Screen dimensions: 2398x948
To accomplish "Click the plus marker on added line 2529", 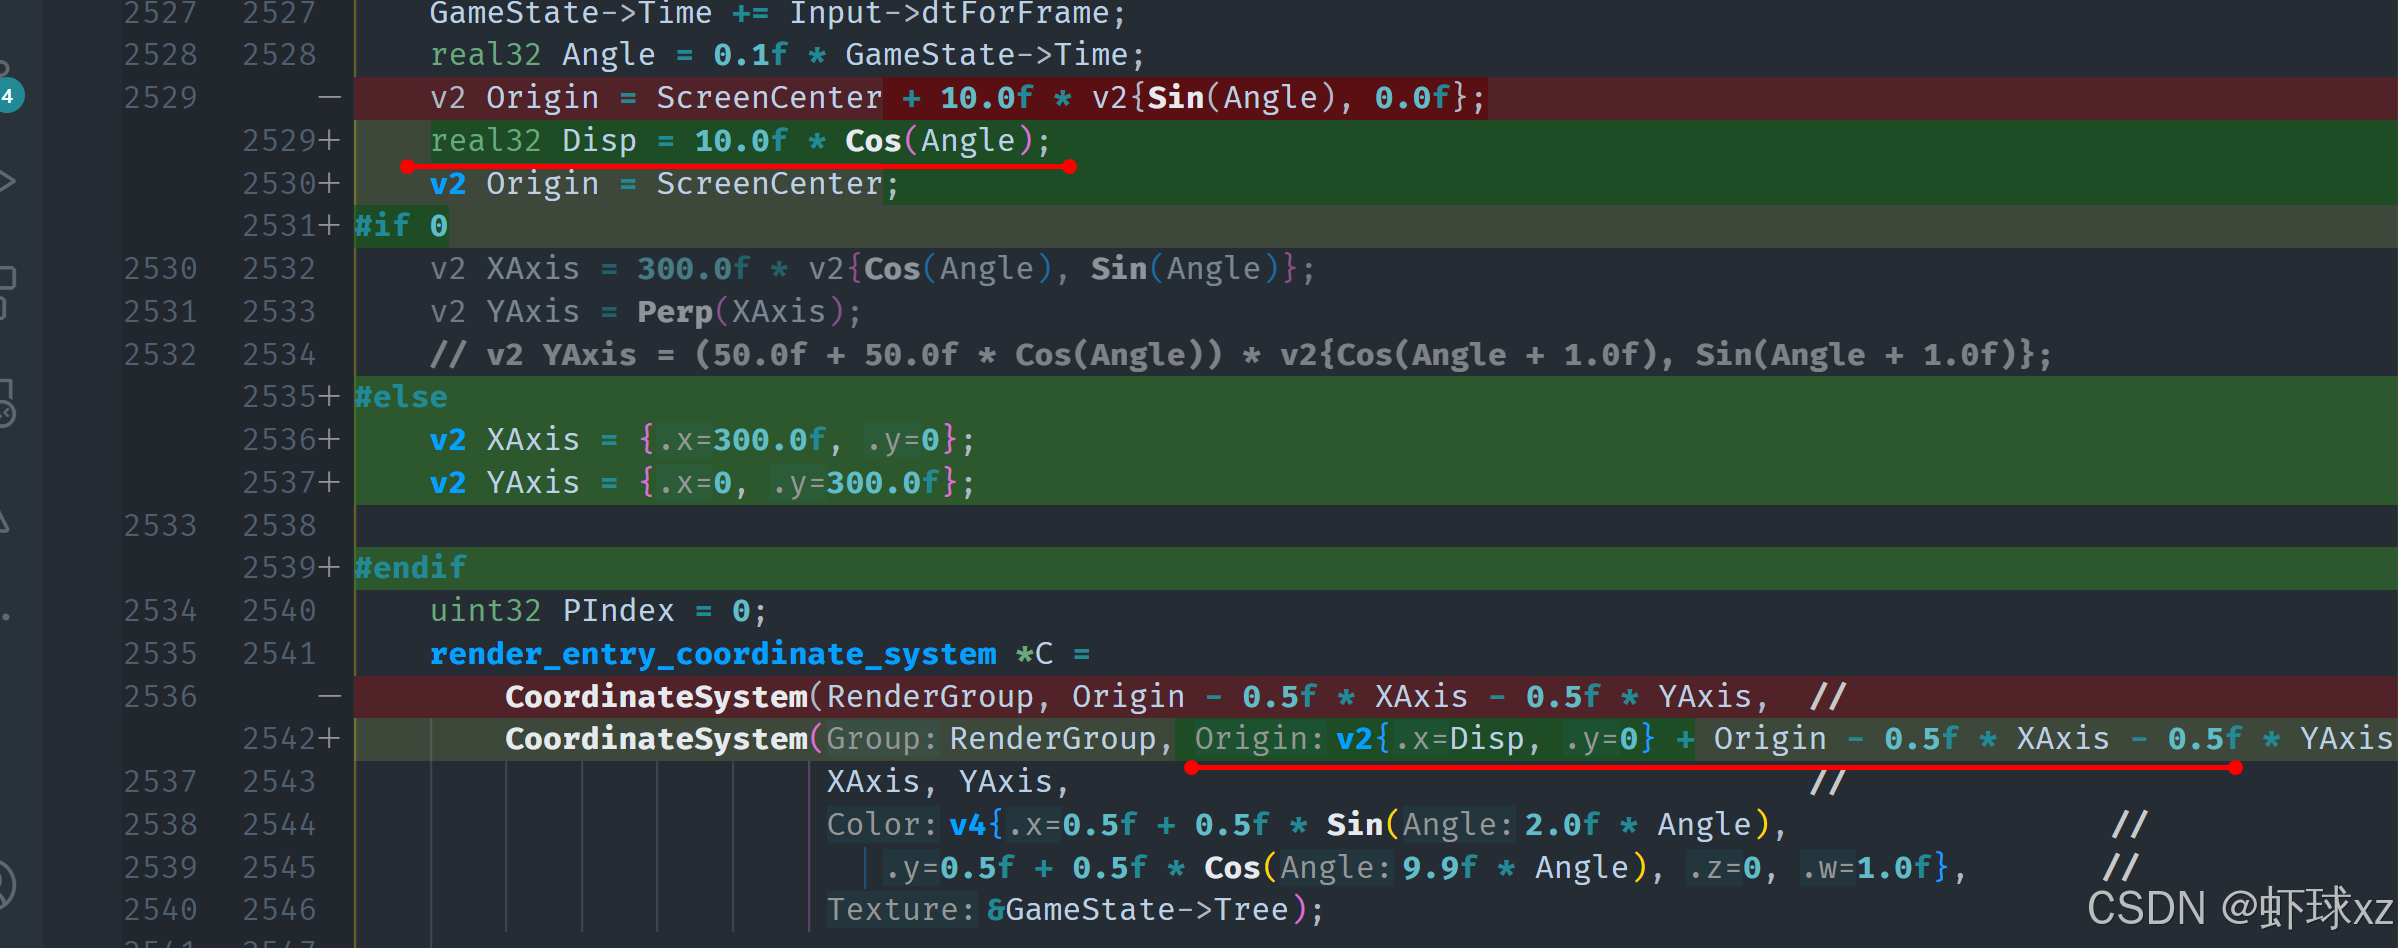I will tap(330, 141).
